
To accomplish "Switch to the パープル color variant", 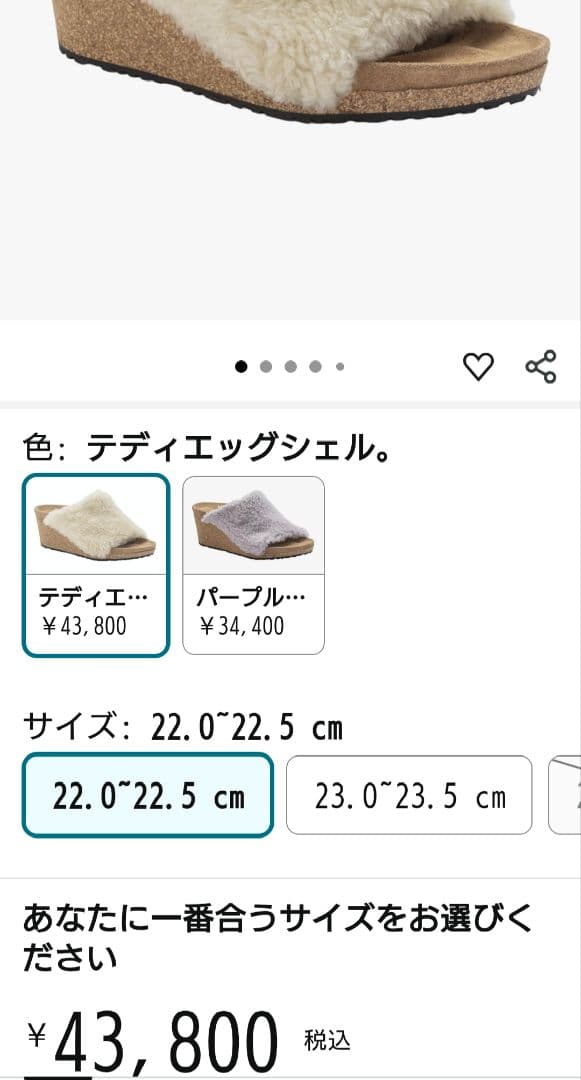I will coord(253,563).
